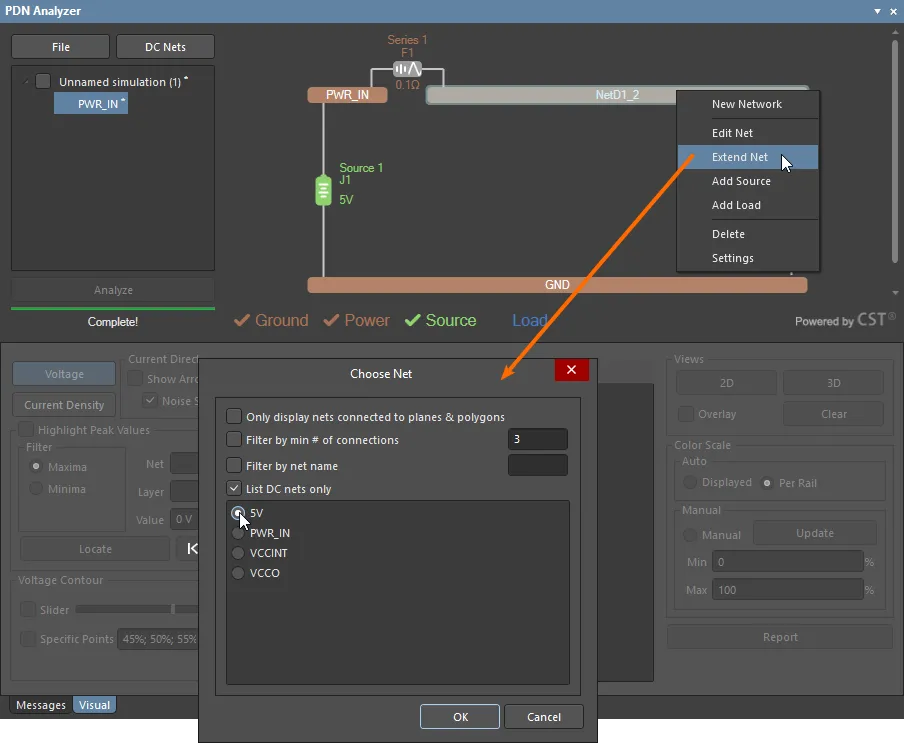Choose Add Source from context menu

coord(747,181)
